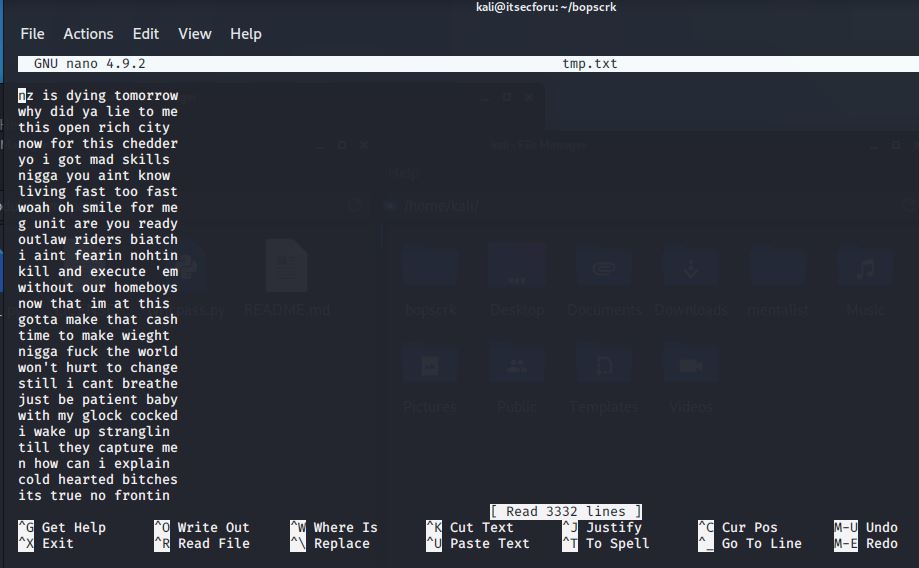Image resolution: width=919 pixels, height=568 pixels.
Task: Click the ^X Exit shortcut
Action: click(46, 543)
